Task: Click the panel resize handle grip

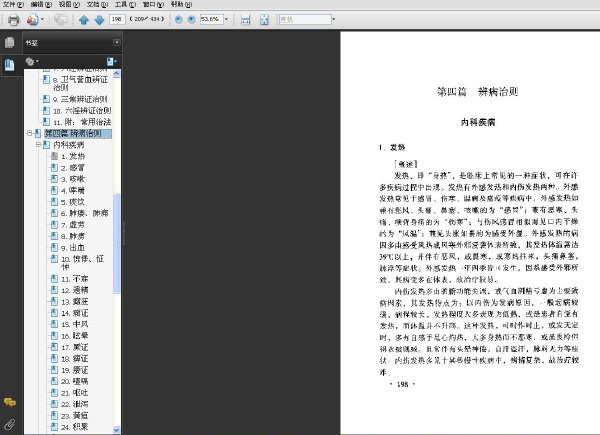Action: [x=123, y=233]
